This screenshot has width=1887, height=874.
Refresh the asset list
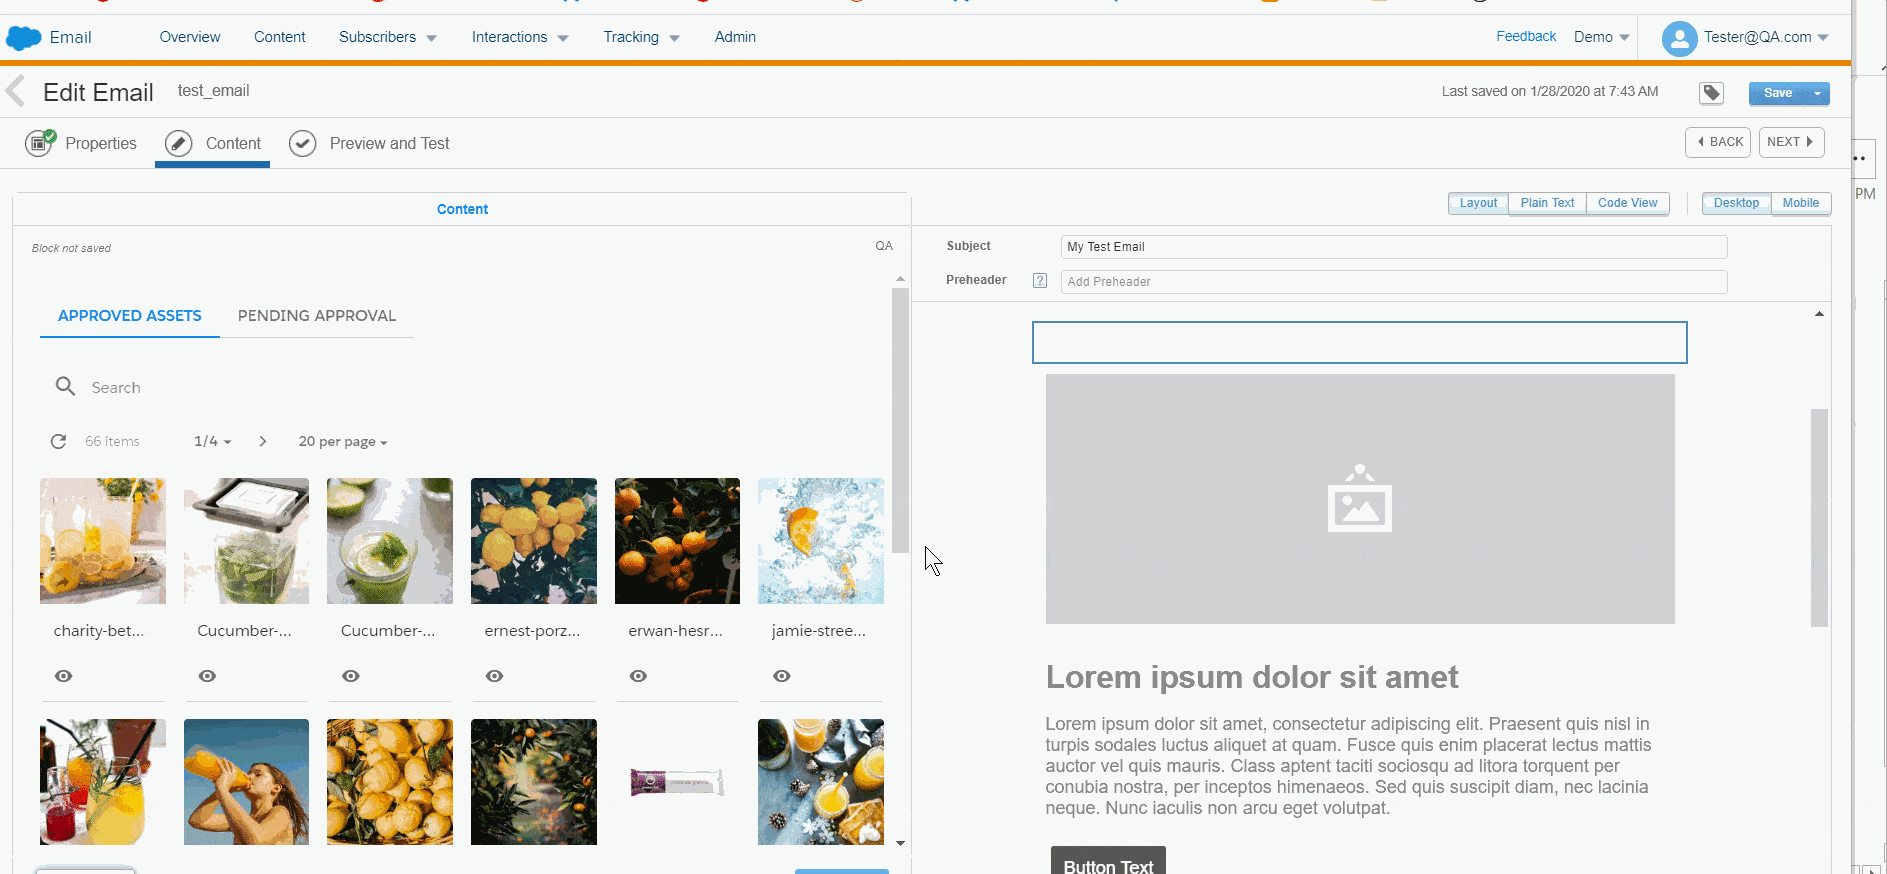pos(58,441)
